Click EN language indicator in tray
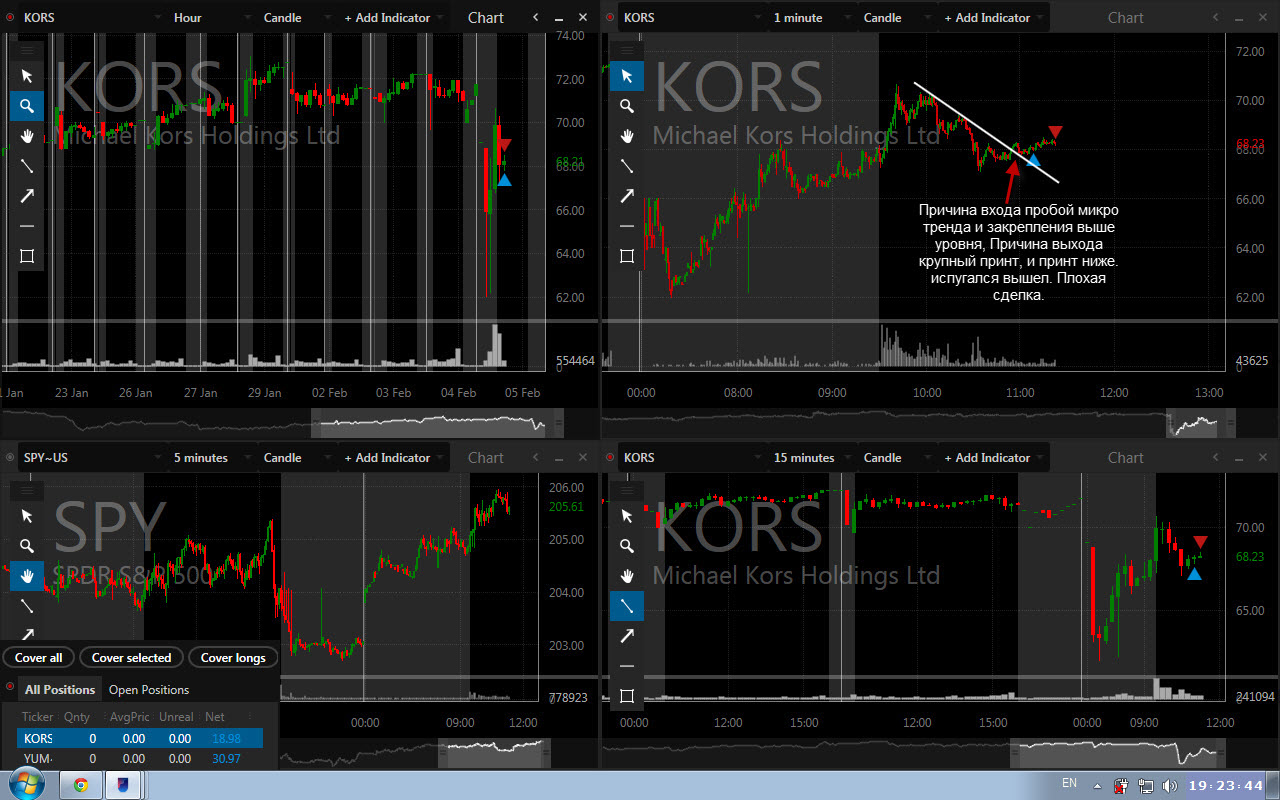Screen dimensions: 1280x800 [x=1069, y=783]
